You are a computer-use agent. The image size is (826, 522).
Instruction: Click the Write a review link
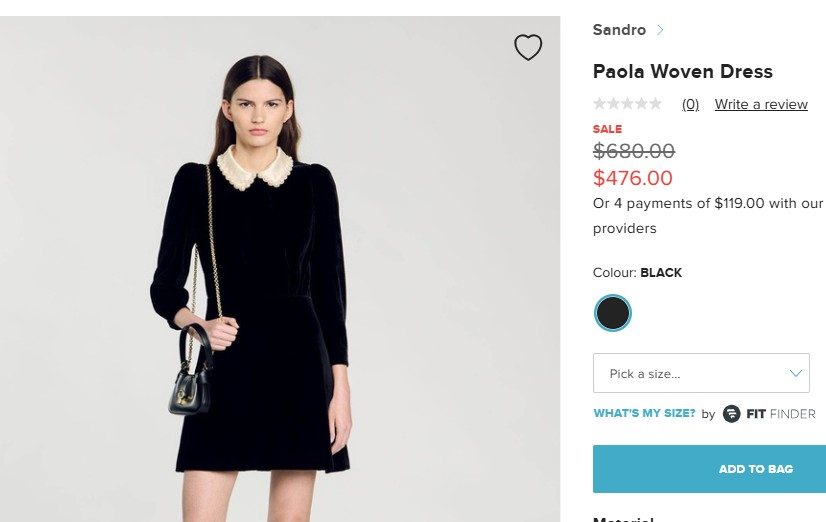761,104
